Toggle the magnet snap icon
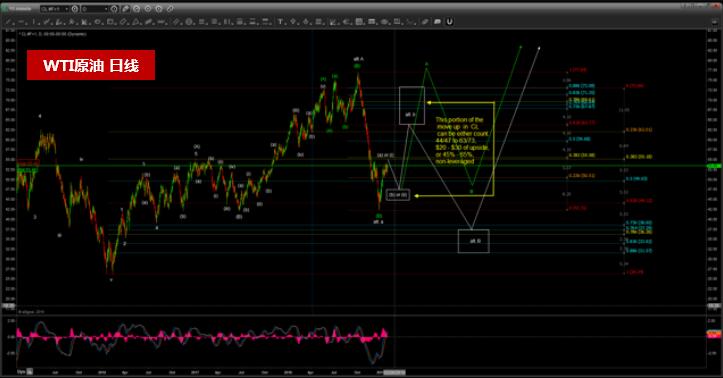Screen dimensions: 723x378 [450, 21]
